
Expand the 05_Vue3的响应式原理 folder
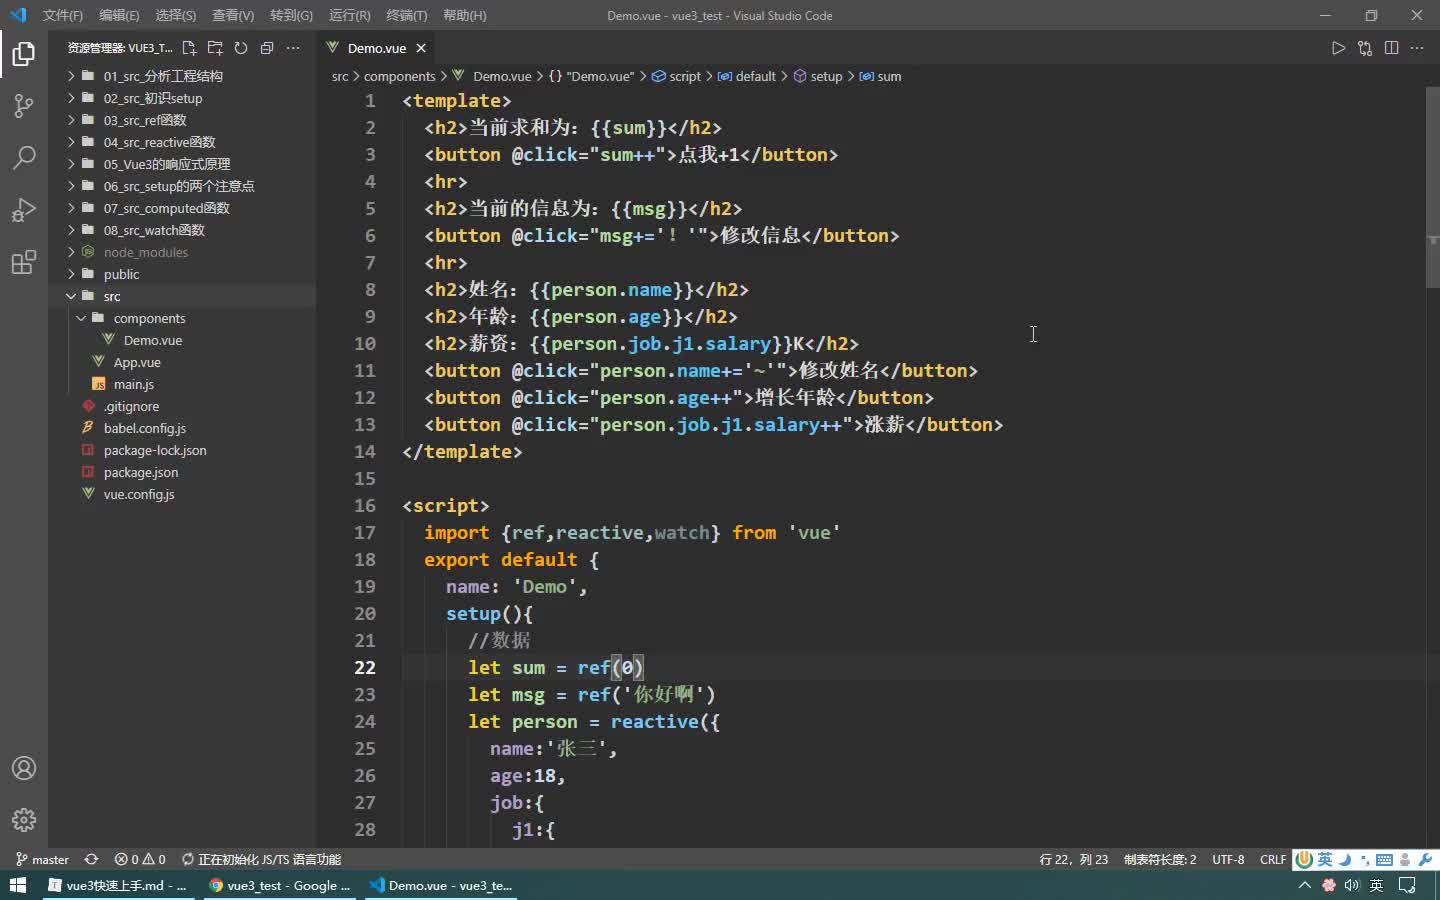[182, 164]
